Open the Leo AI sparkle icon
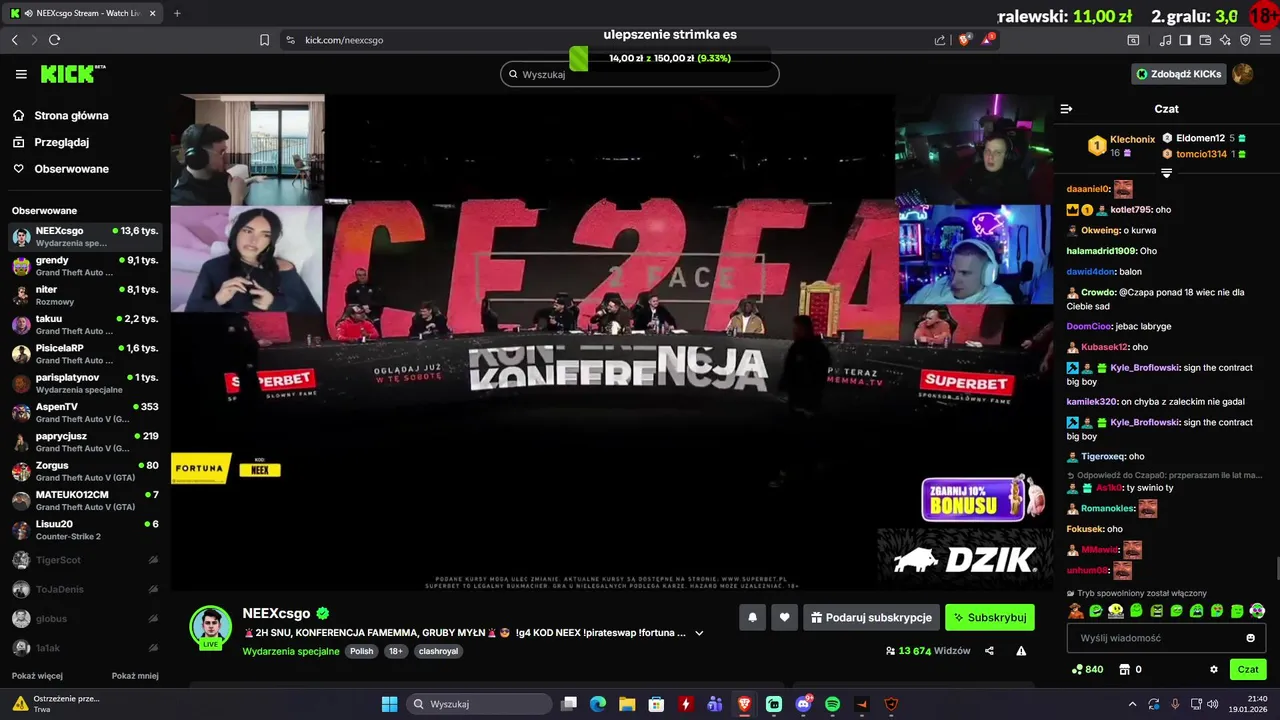The image size is (1280, 720). [1225, 40]
